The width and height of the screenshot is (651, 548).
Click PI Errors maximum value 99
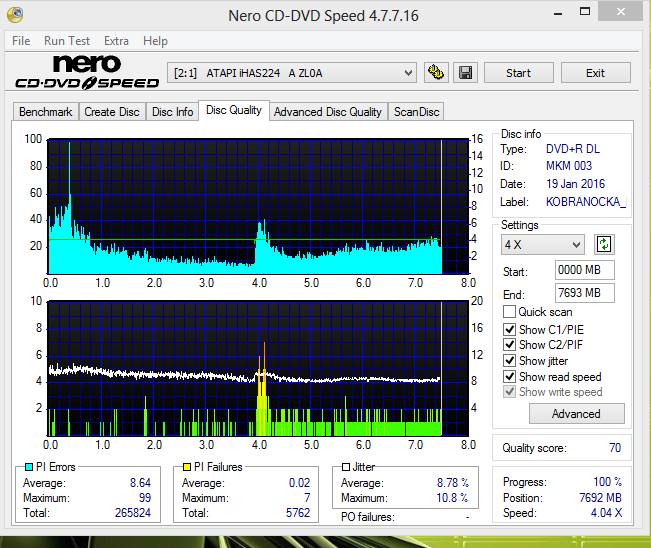coord(145,497)
